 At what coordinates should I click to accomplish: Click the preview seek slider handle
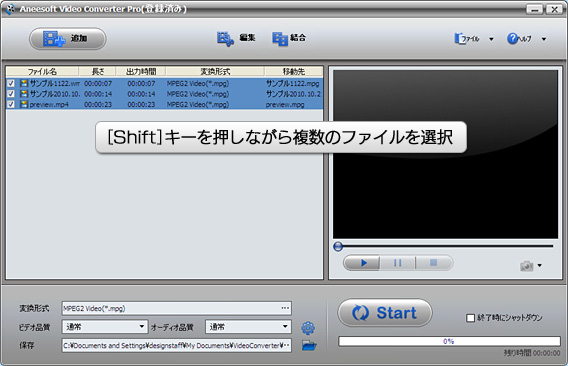pos(338,246)
